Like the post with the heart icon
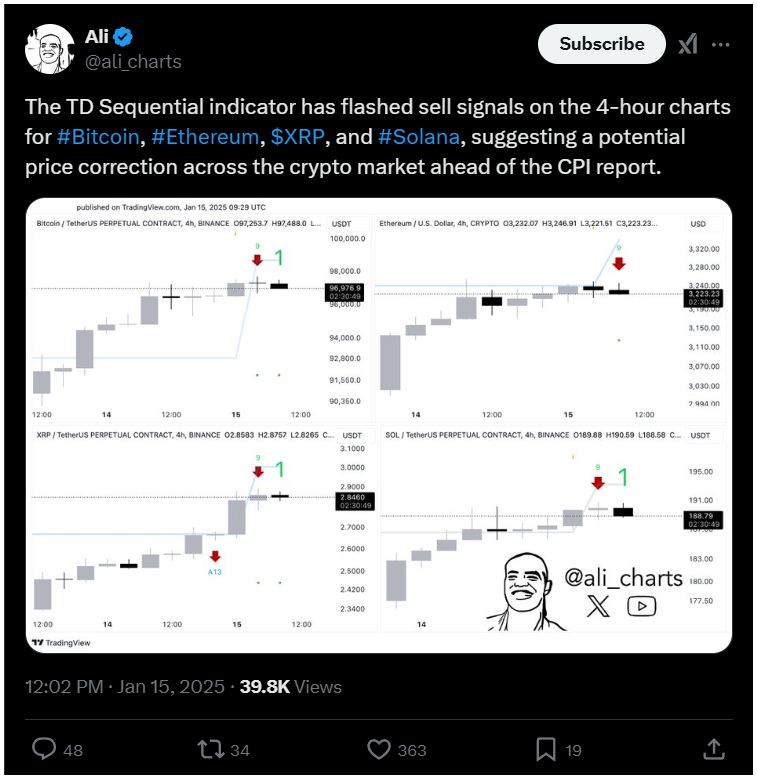Screen dimensions: 757x779 click(379, 749)
